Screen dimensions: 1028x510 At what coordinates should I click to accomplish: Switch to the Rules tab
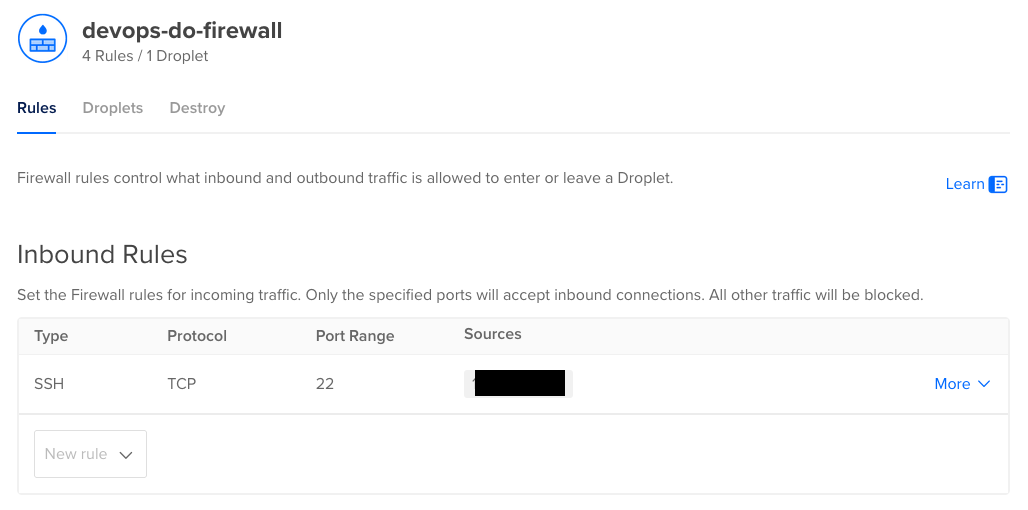point(37,108)
